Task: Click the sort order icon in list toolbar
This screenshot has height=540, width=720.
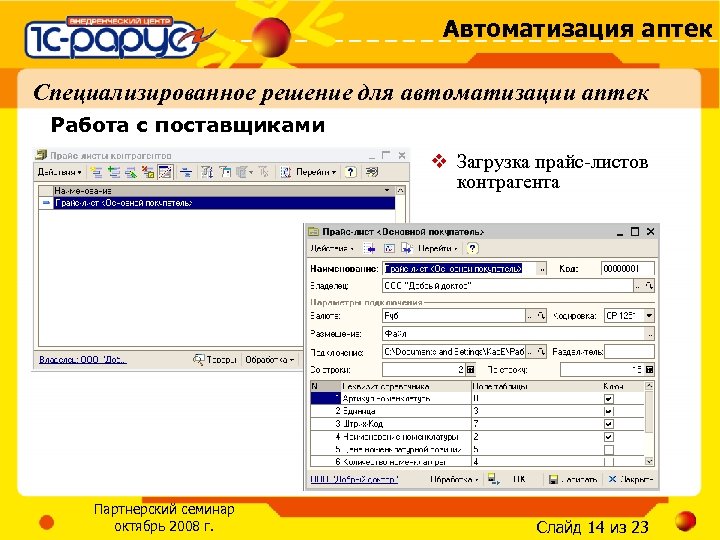Action: (207, 172)
